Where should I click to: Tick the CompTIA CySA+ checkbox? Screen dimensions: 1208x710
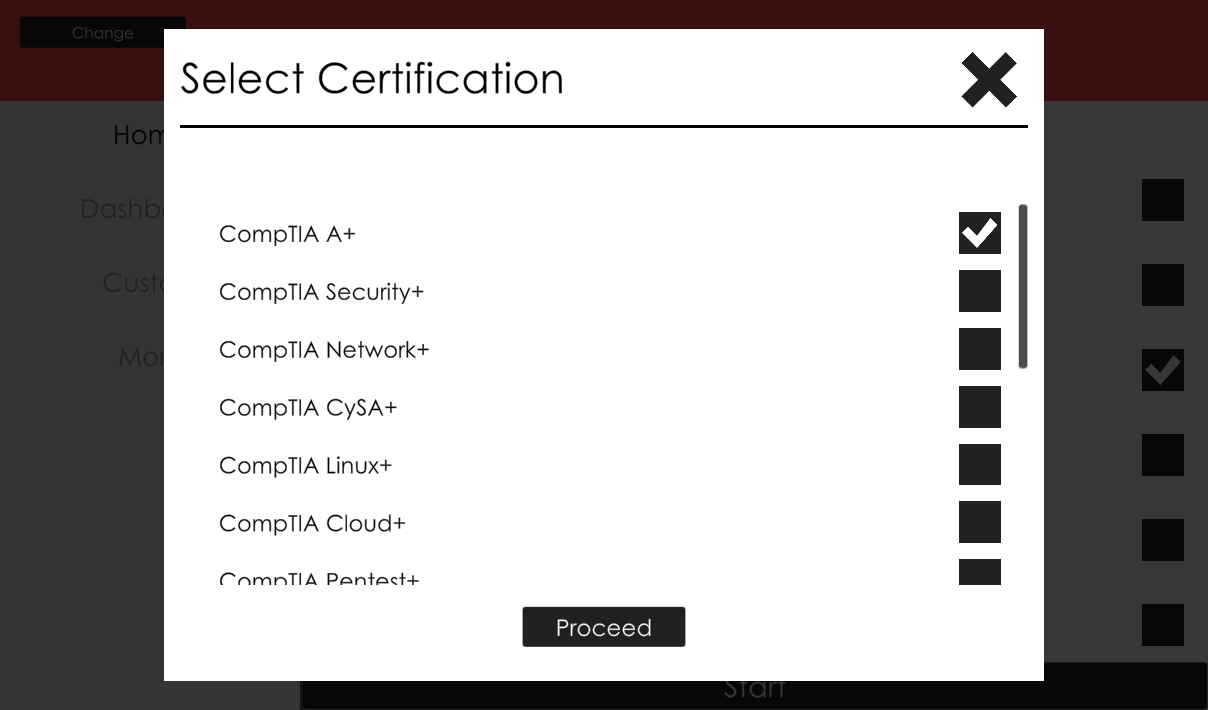979,407
